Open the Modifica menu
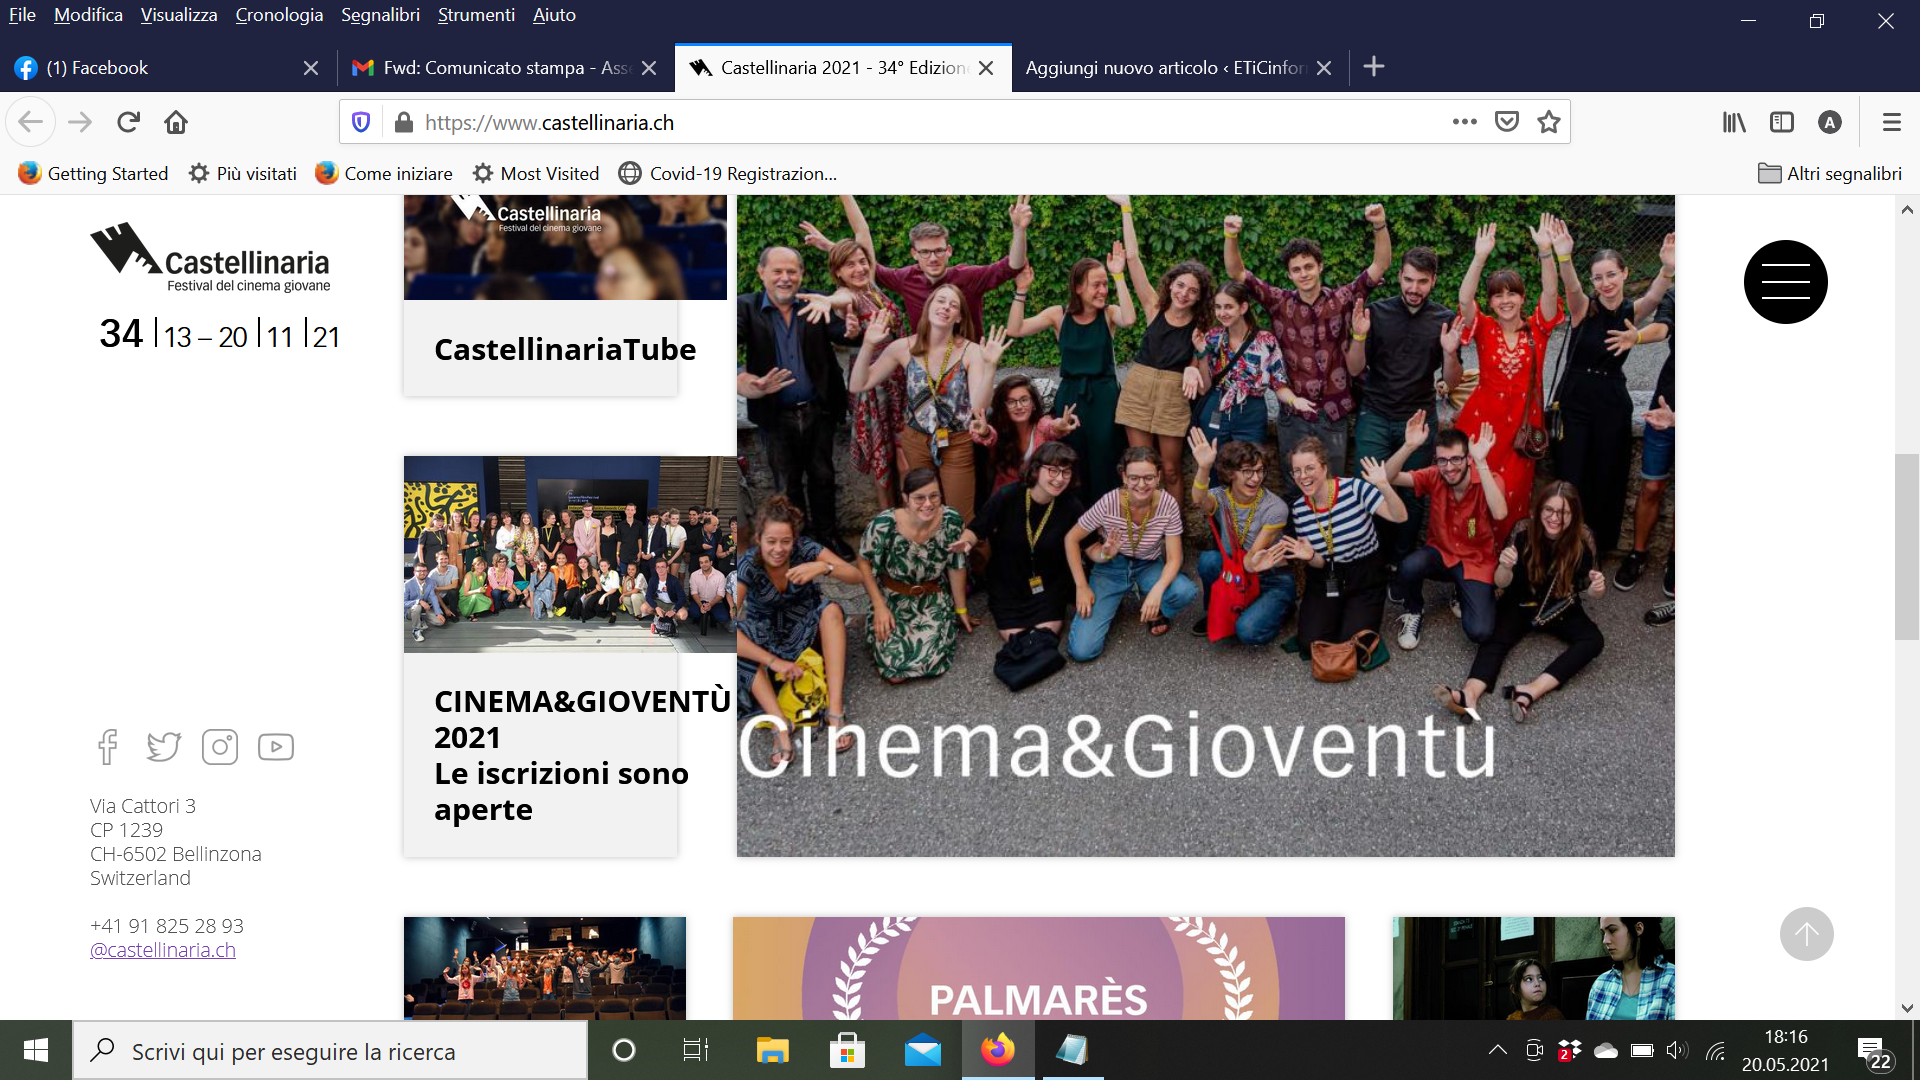The width and height of the screenshot is (1920, 1080). click(x=88, y=15)
